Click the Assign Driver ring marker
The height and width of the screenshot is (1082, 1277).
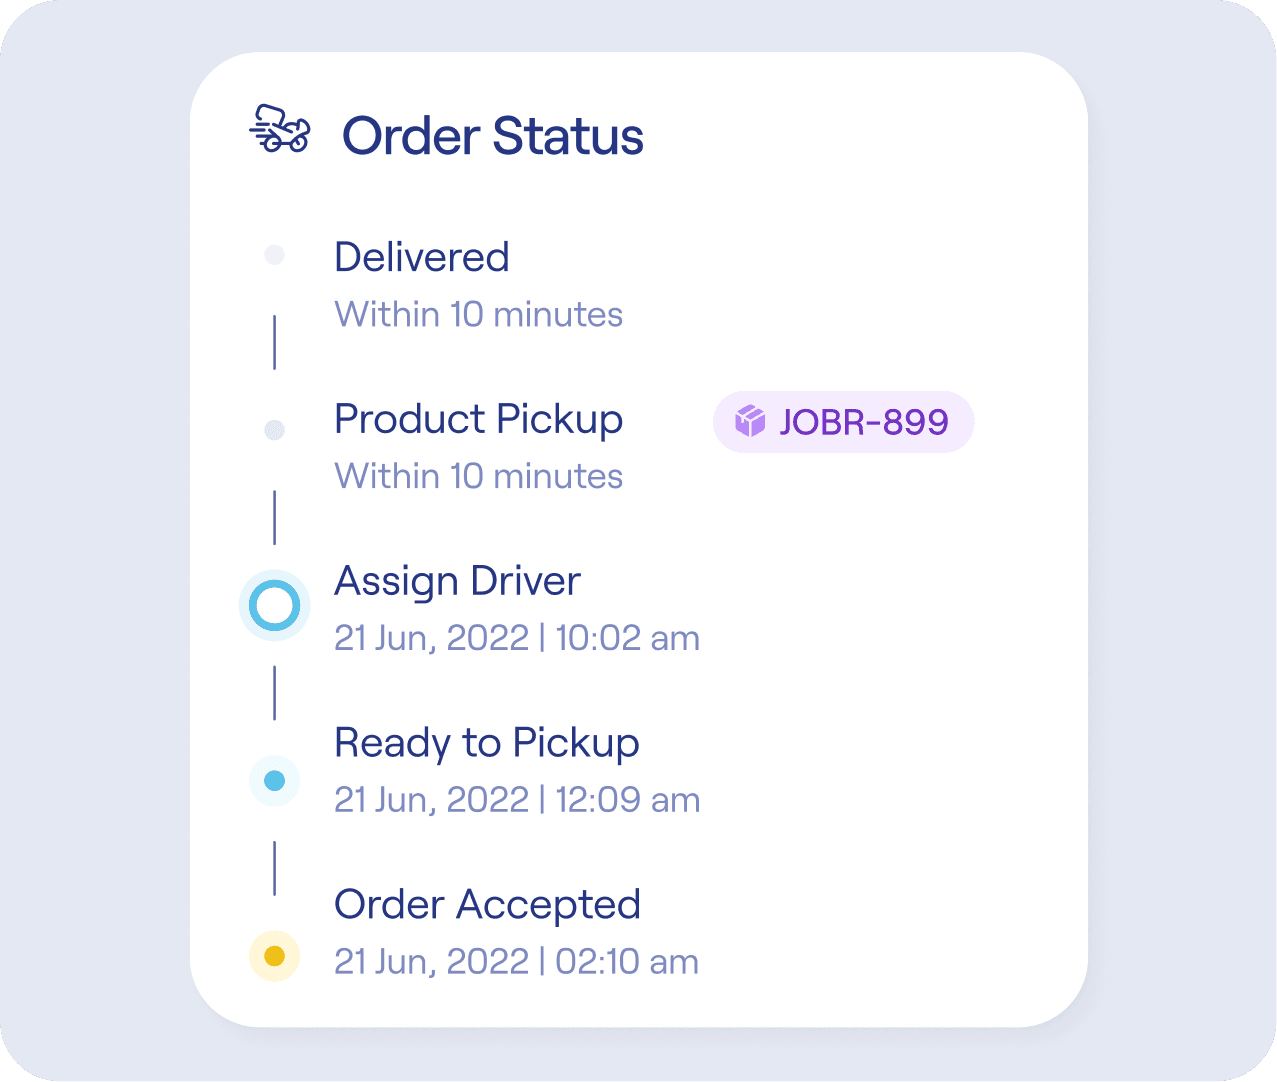274,606
